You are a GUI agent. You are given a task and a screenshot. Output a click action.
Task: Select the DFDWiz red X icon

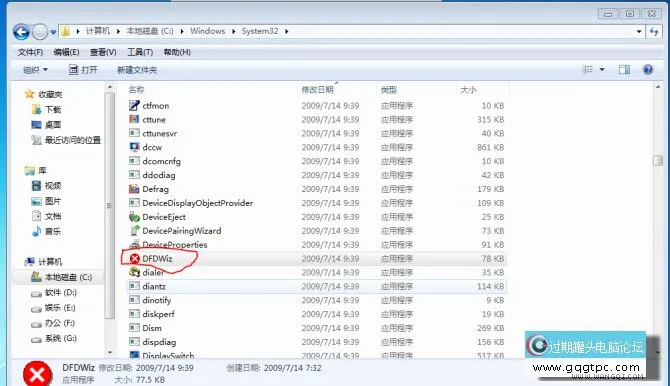click(135, 258)
